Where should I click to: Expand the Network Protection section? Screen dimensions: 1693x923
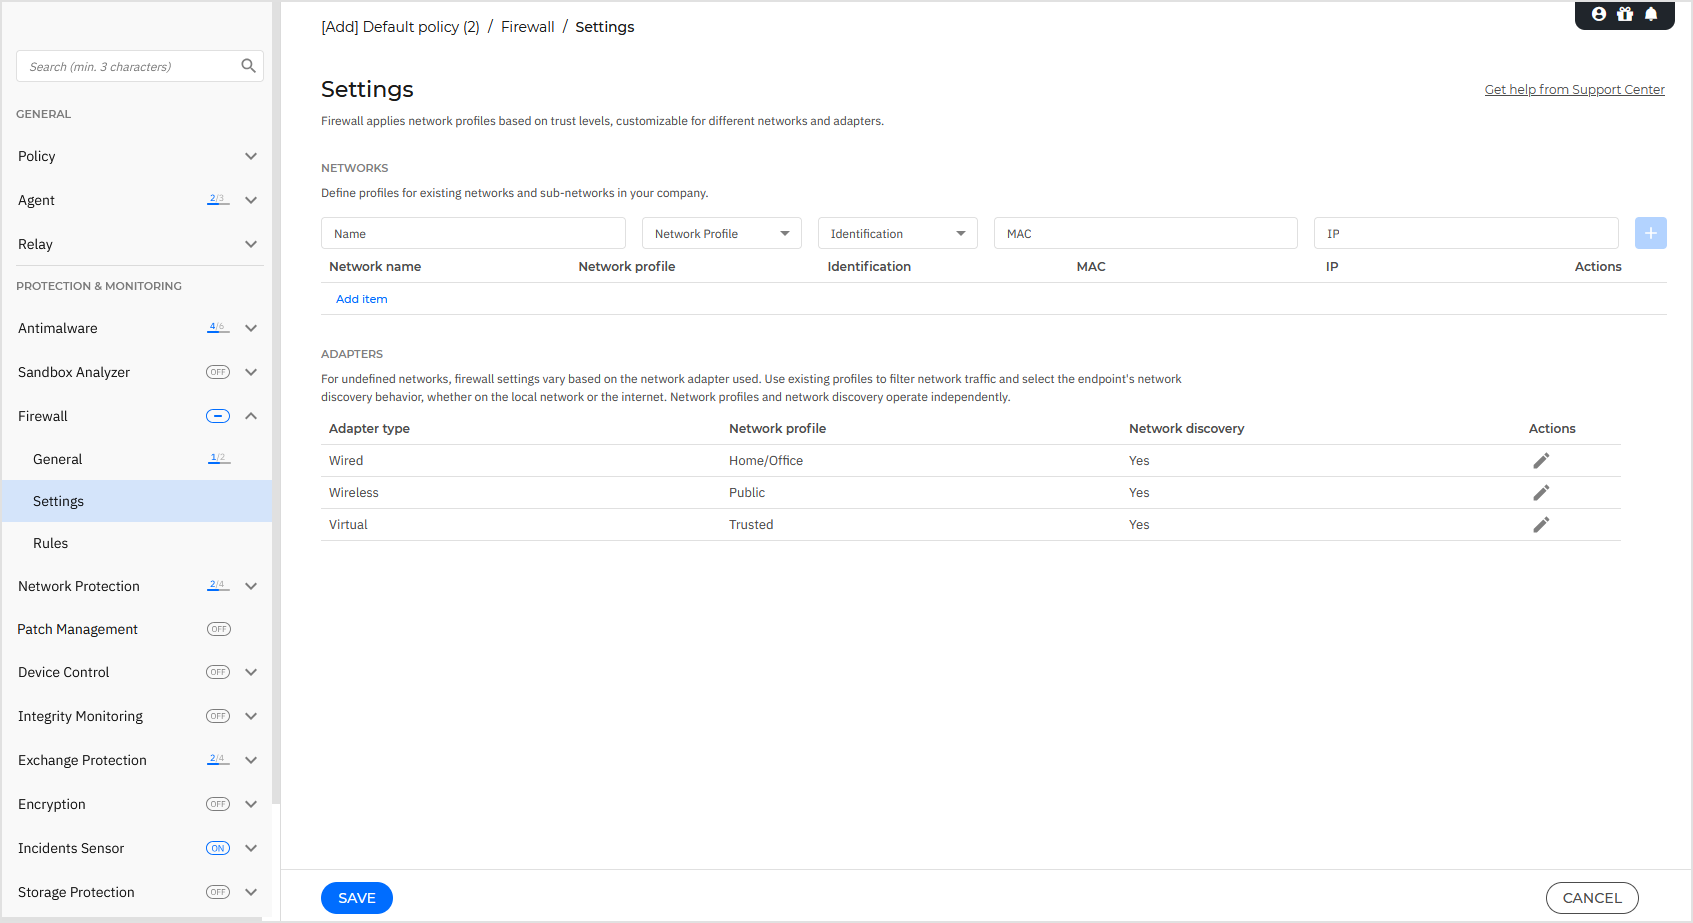(x=251, y=586)
